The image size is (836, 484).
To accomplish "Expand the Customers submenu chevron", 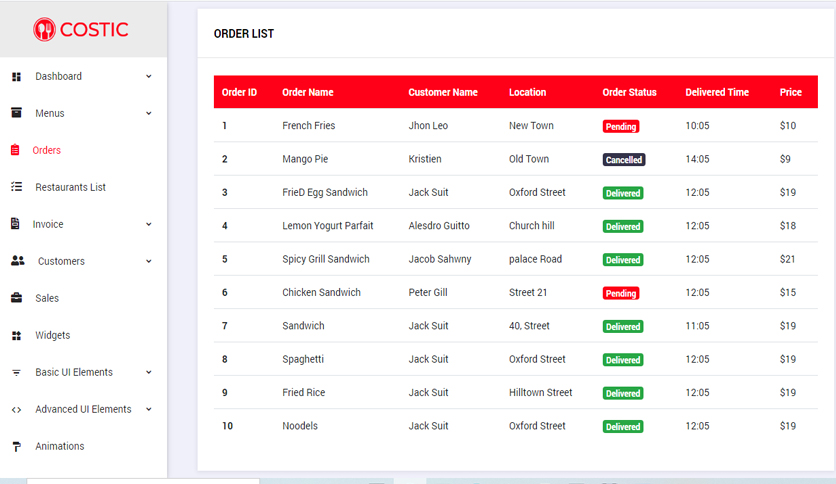I will (149, 261).
